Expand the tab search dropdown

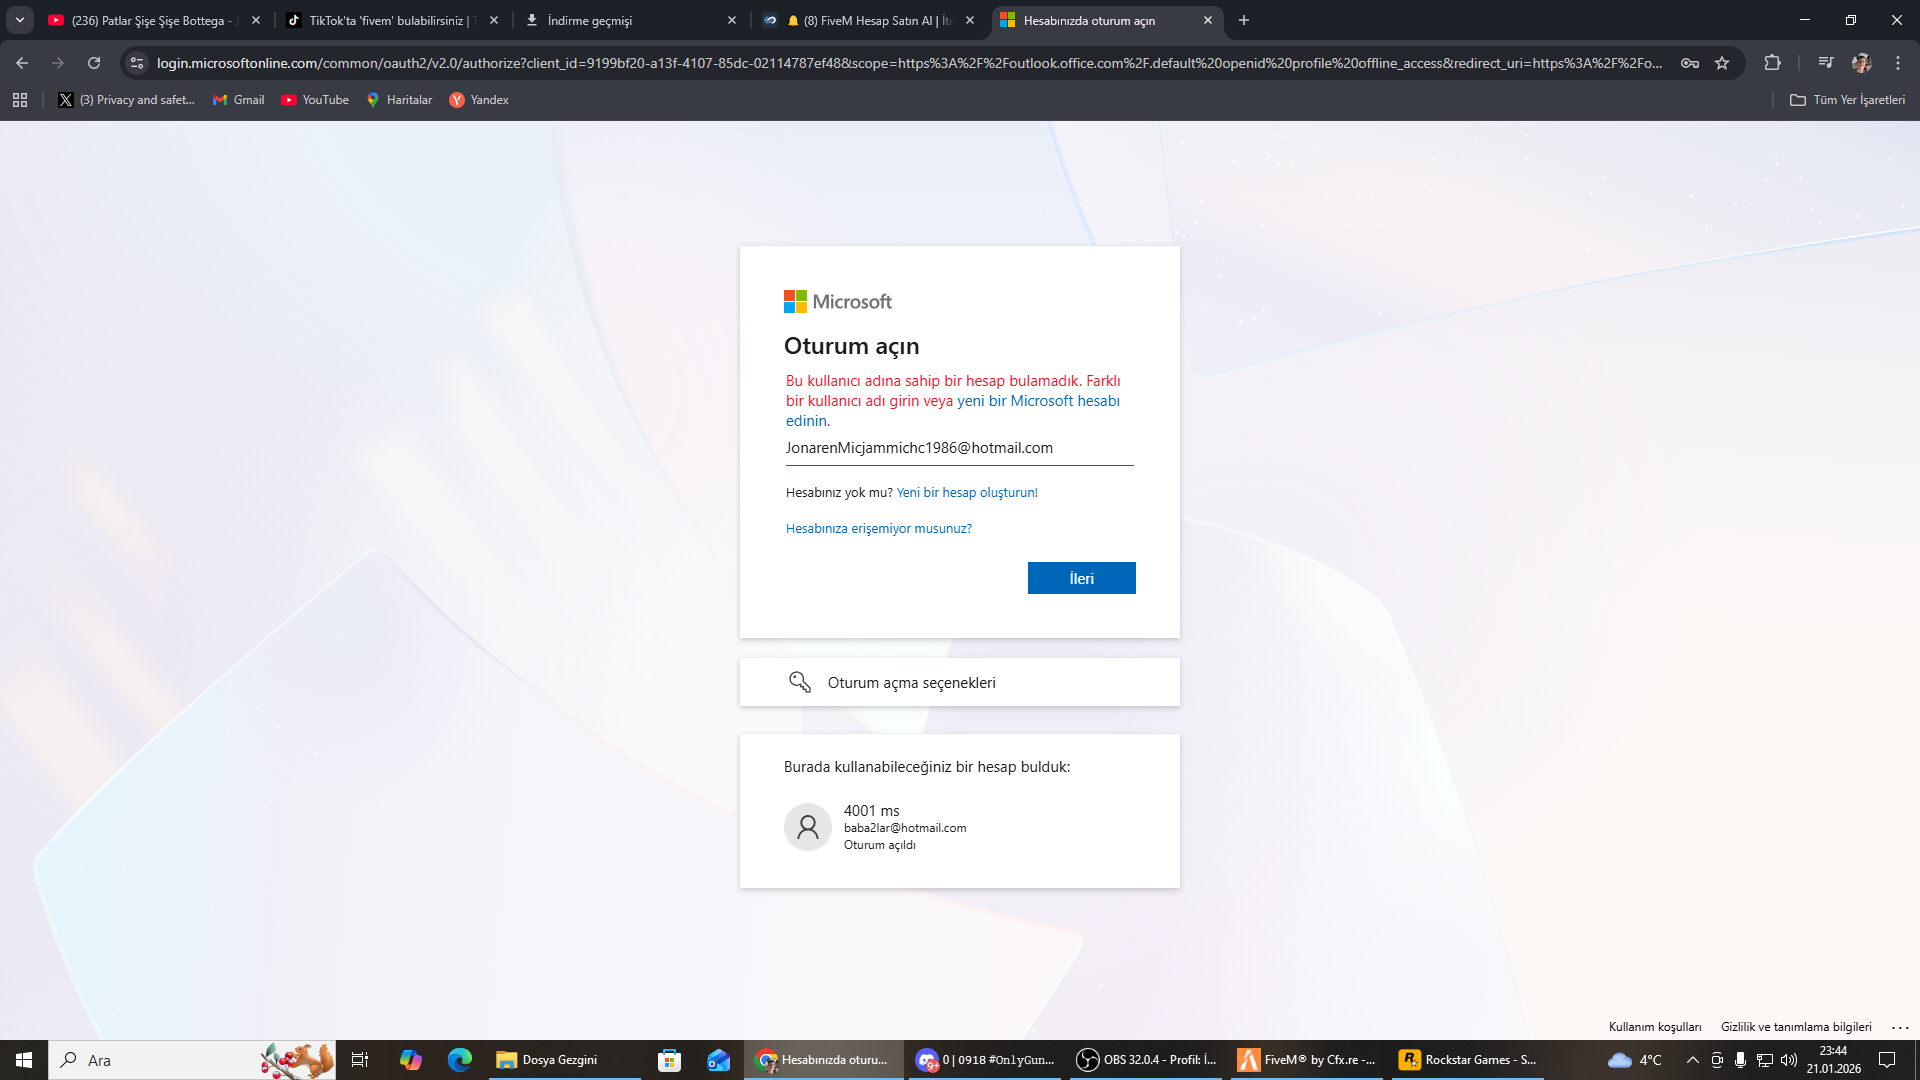click(20, 20)
